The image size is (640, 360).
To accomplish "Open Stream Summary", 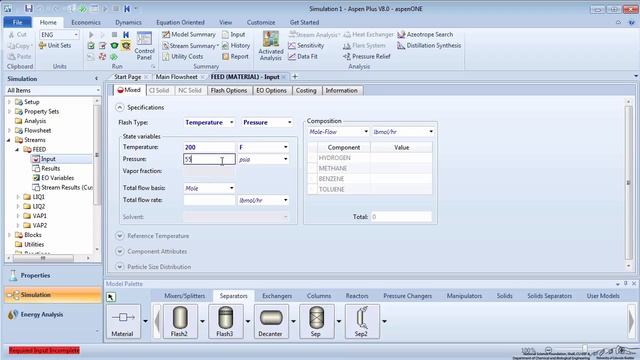I will 190,46.
